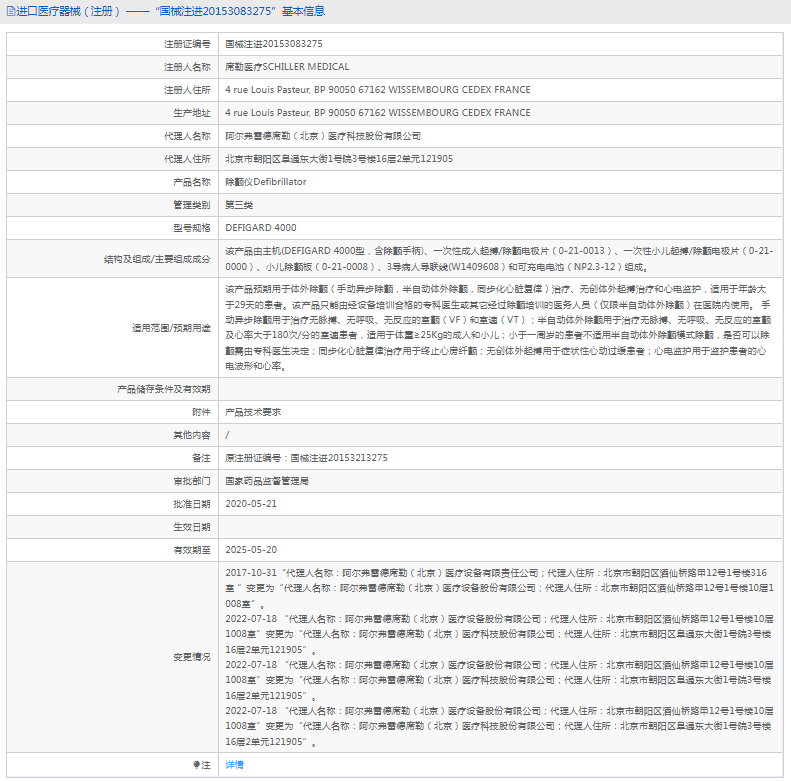Click approval authority 国家药品监督管理局

click(267, 481)
